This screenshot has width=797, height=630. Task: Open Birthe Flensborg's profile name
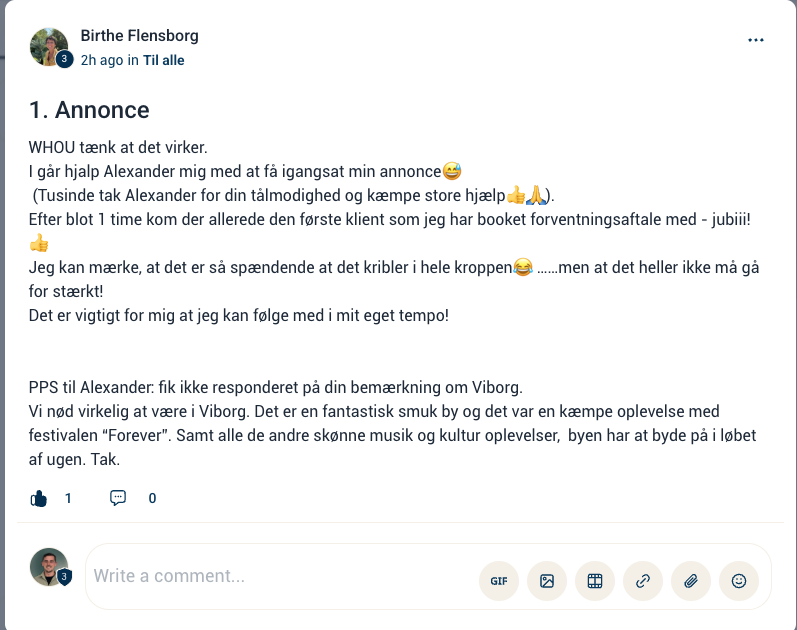tap(139, 36)
